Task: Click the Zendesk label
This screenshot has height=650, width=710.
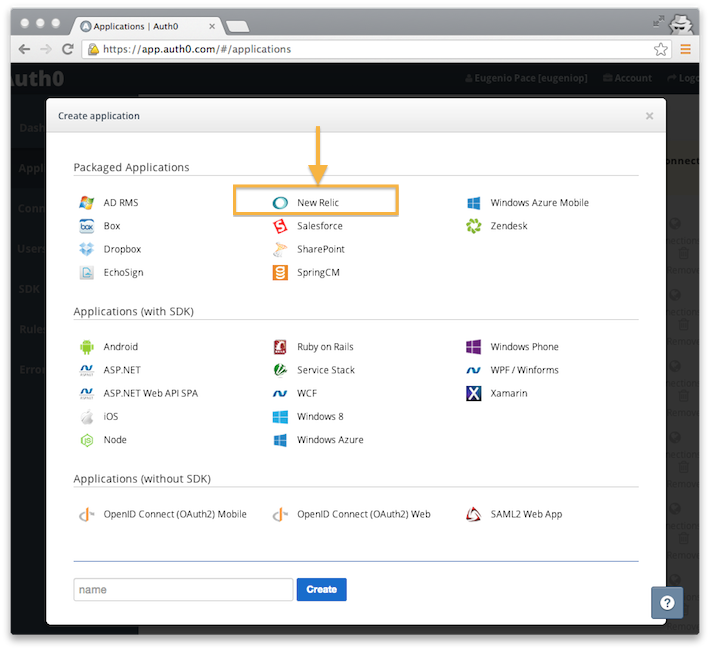Action: (509, 226)
